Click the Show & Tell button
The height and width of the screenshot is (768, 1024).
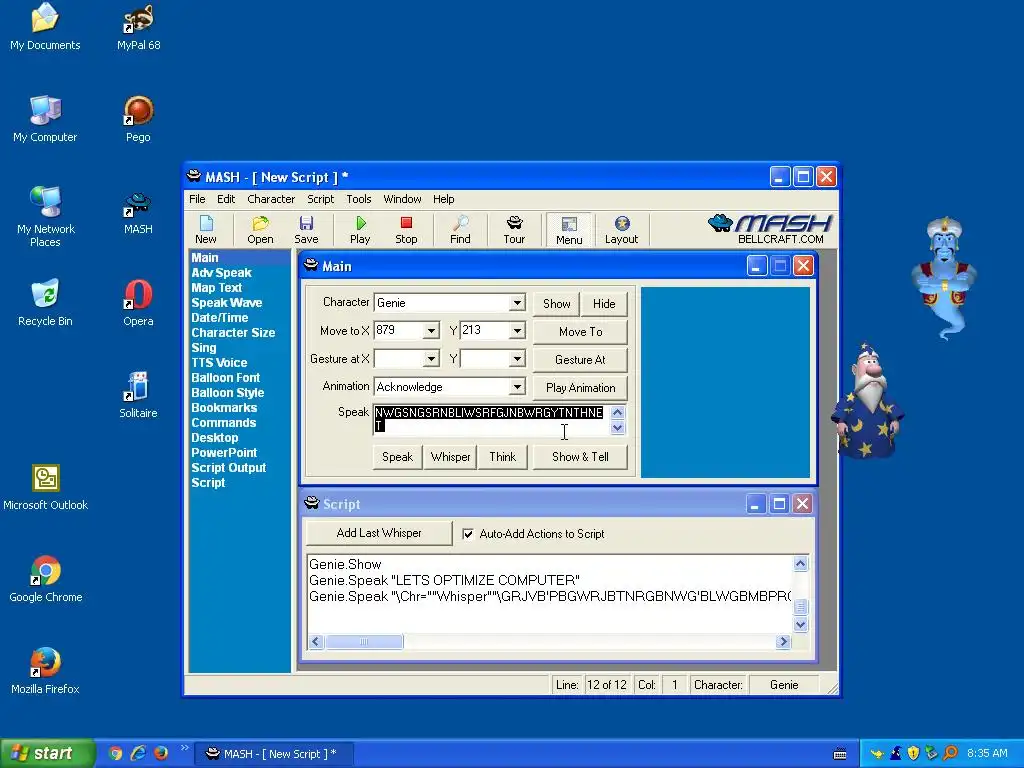click(x=581, y=457)
